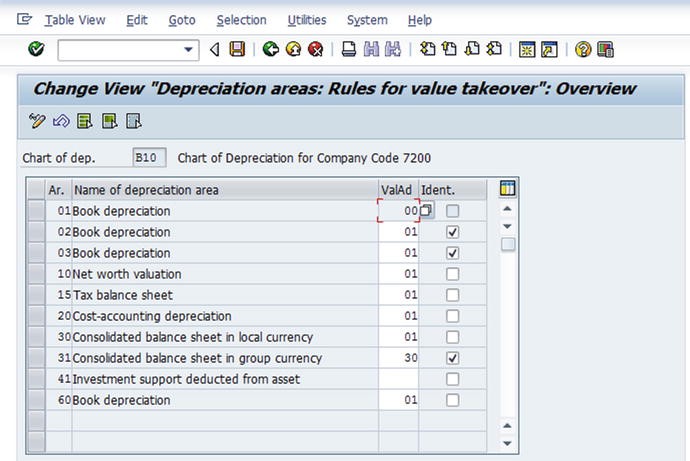Click the Undo change icon
The width and height of the screenshot is (690, 461).
coord(61,121)
